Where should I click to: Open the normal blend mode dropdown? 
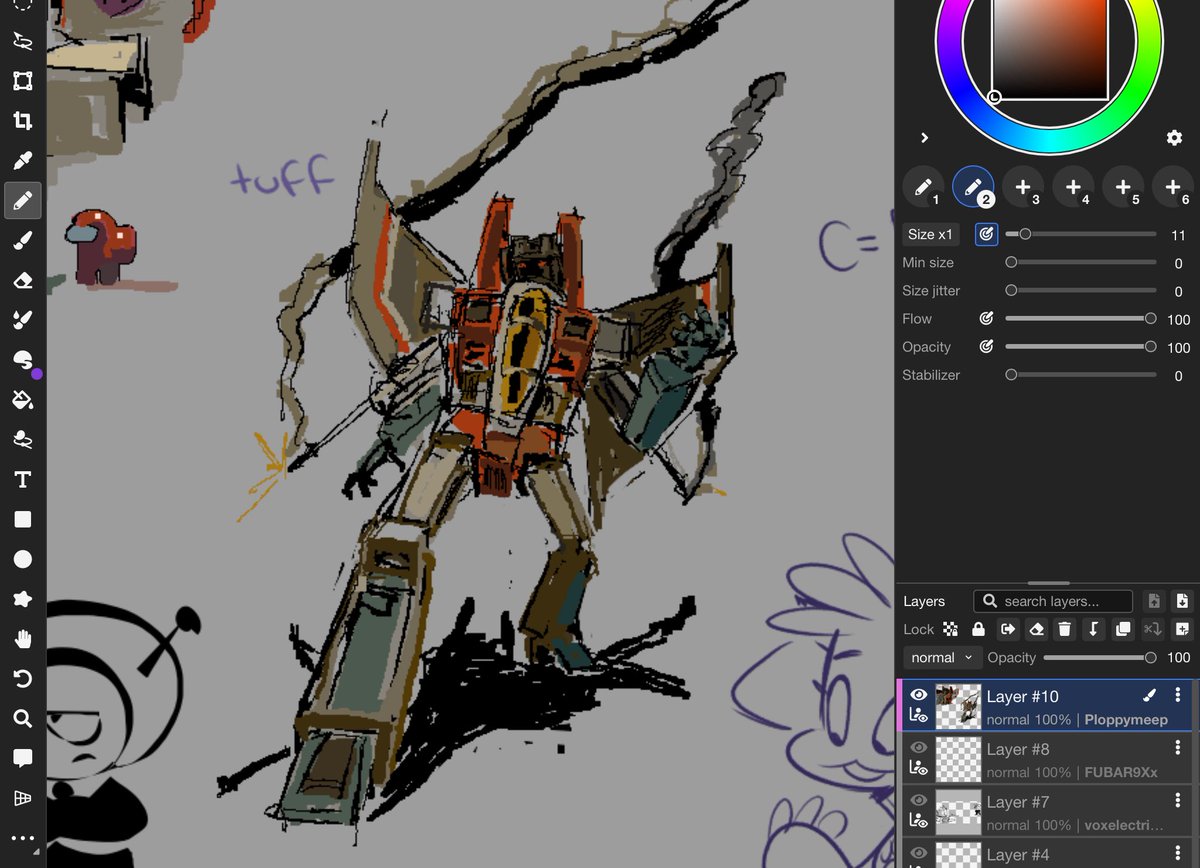(941, 657)
